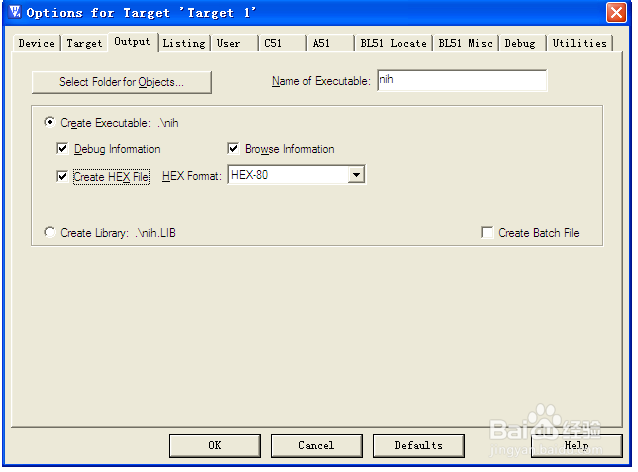Click the OK button
This screenshot has height=472, width=638.
pyautogui.click(x=215, y=446)
